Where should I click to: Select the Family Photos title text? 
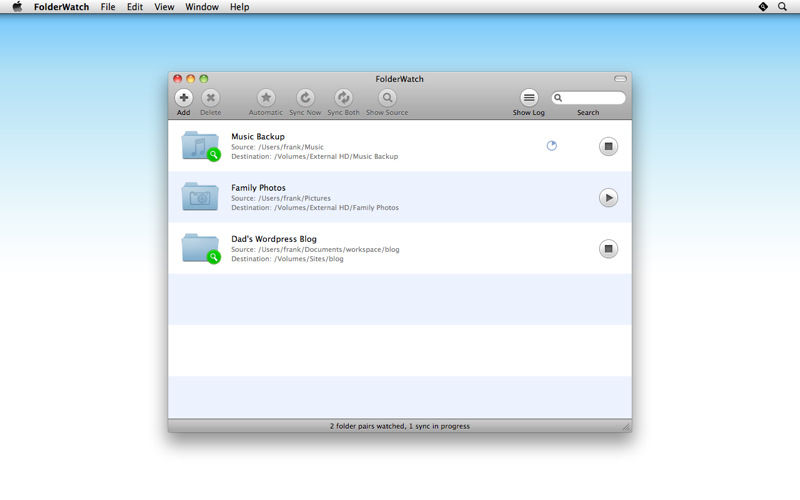pos(258,187)
